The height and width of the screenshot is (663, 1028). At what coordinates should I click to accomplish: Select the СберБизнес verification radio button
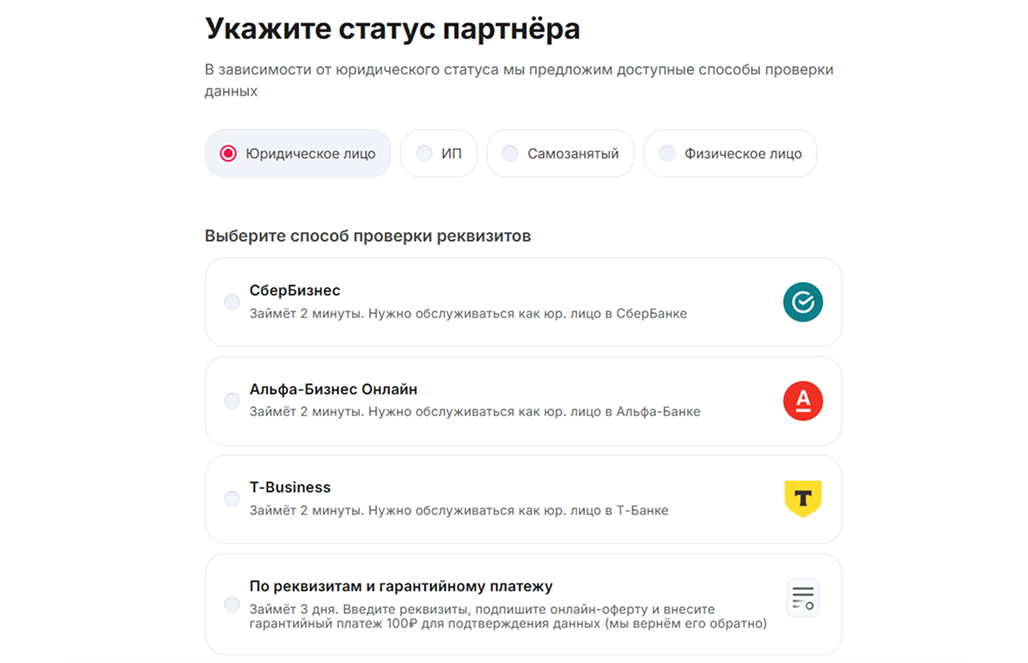232,302
